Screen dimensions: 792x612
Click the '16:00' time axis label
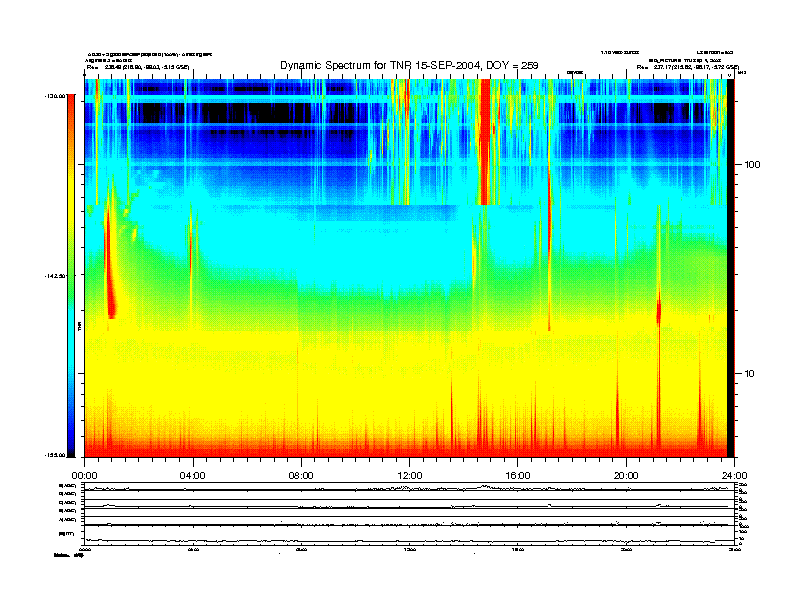coord(518,476)
